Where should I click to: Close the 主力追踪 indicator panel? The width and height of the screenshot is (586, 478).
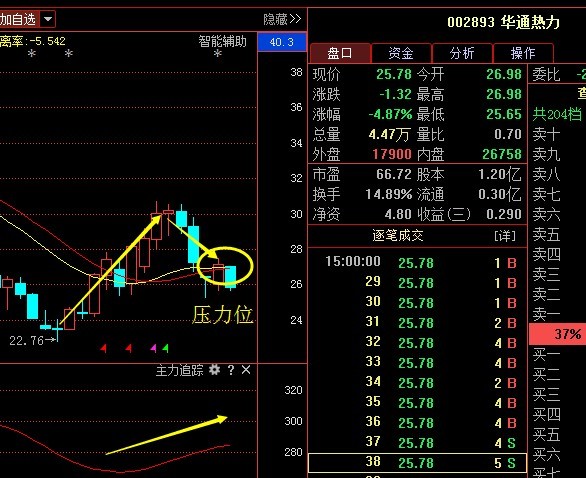point(246,370)
